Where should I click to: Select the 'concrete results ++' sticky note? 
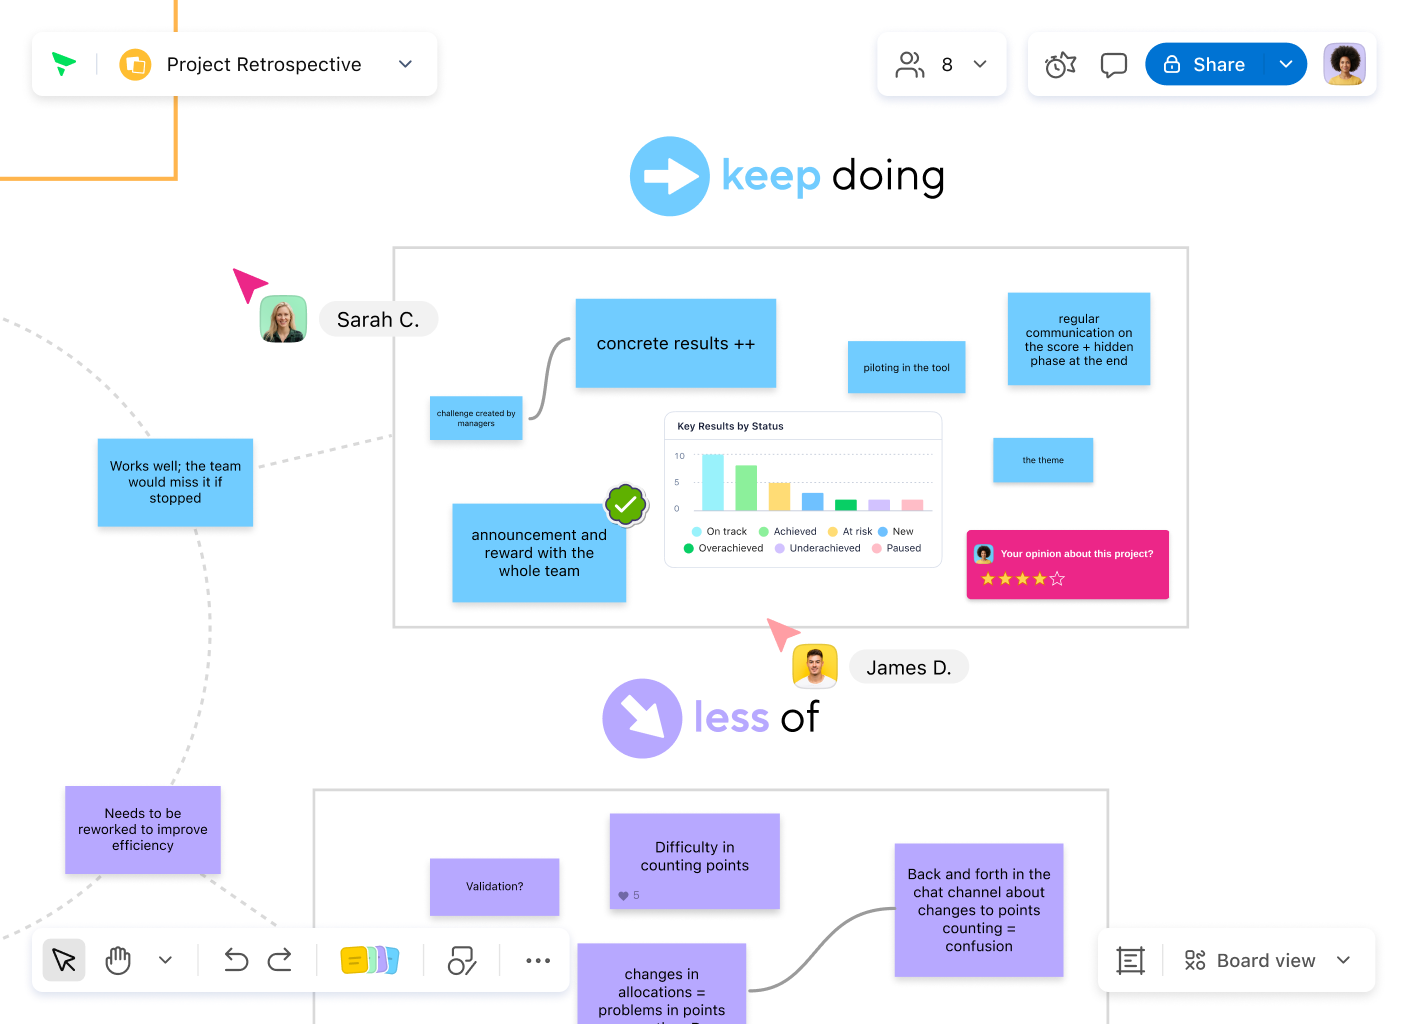(x=676, y=343)
